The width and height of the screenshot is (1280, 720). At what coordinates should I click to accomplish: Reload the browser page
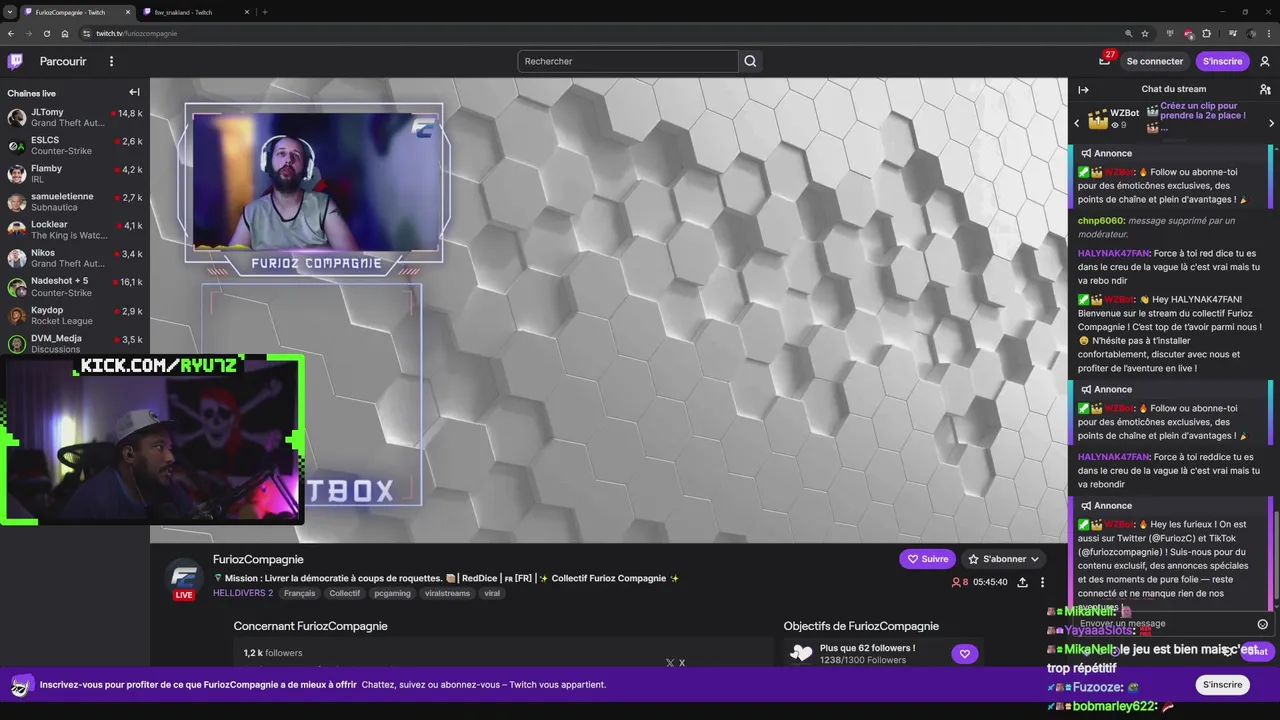point(46,33)
